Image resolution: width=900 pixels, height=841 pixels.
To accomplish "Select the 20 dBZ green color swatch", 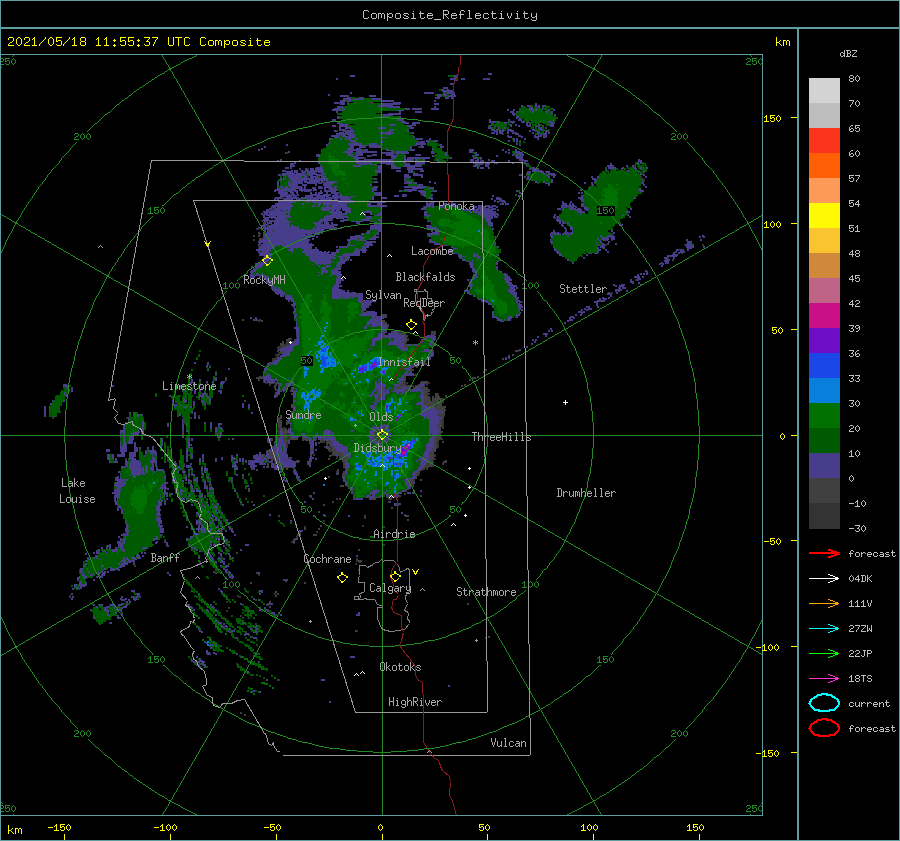I will coord(824,415).
